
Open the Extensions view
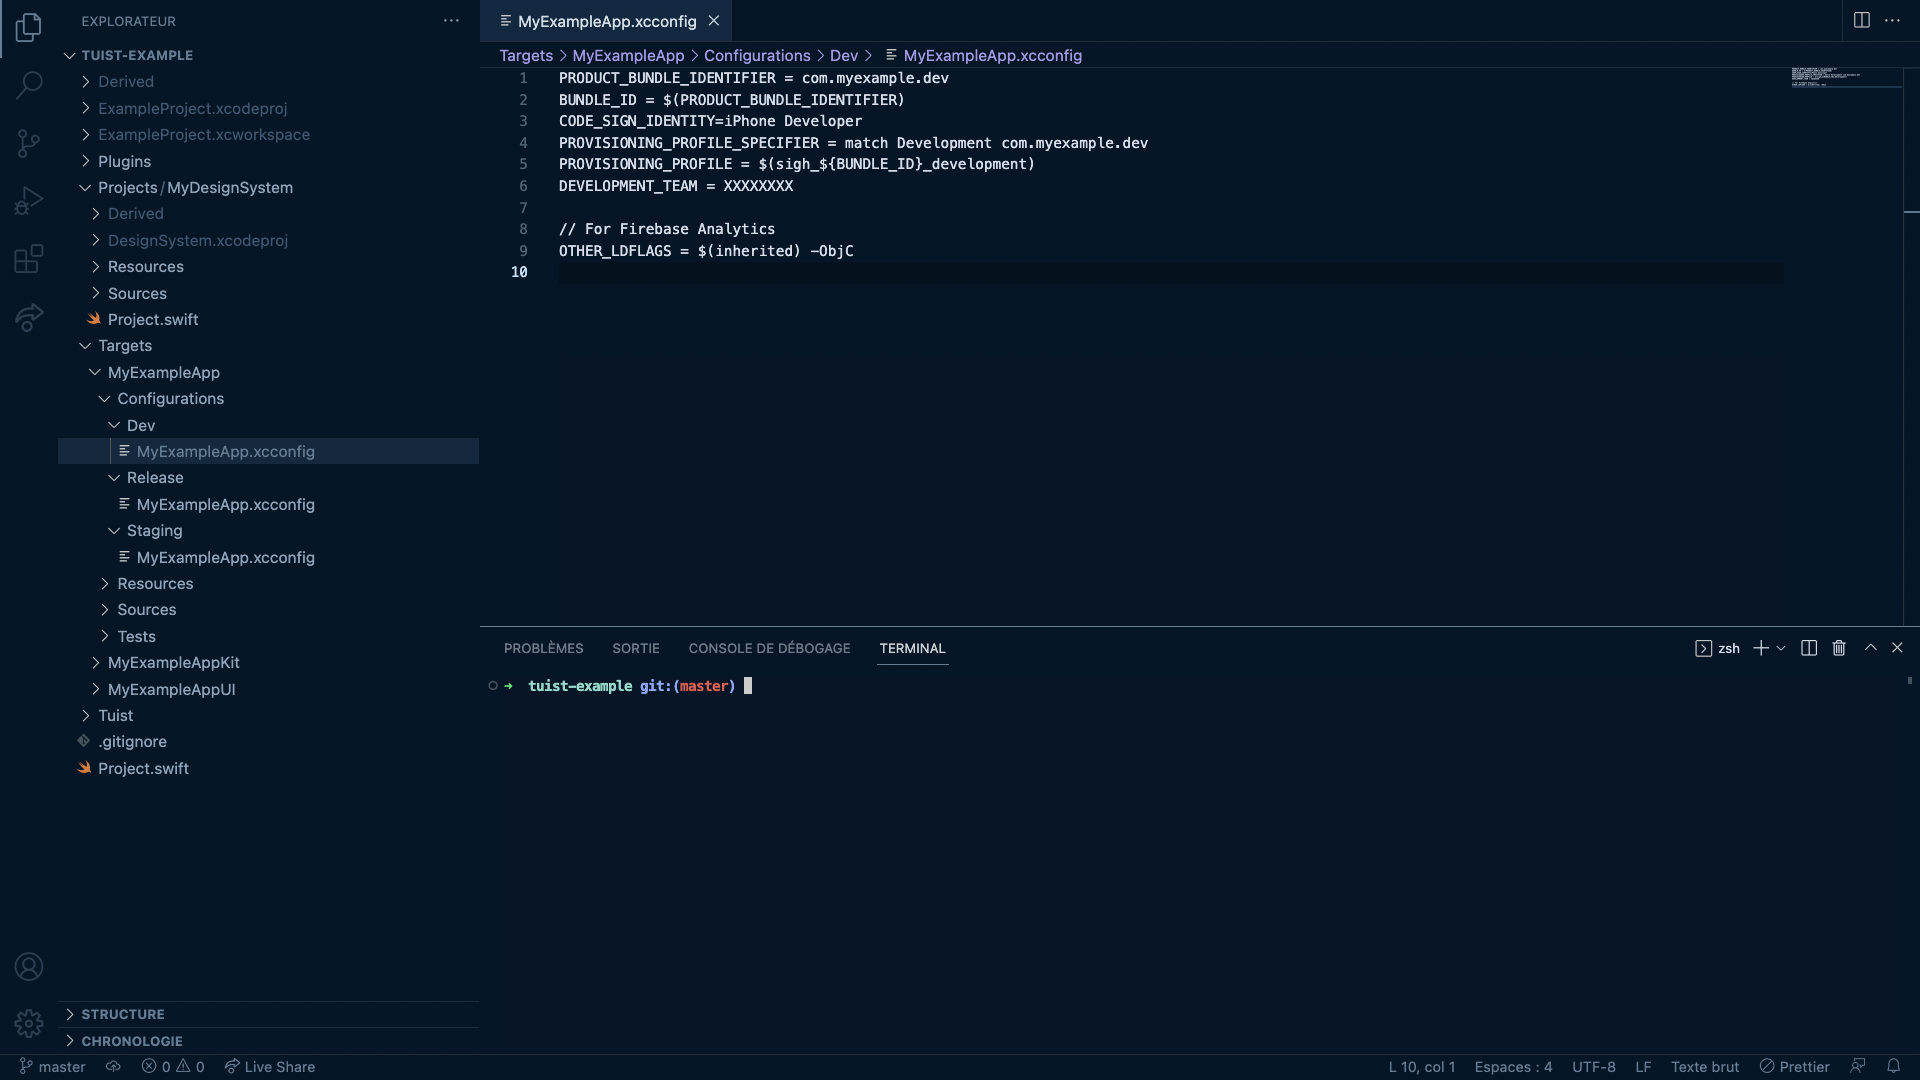pos(29,259)
